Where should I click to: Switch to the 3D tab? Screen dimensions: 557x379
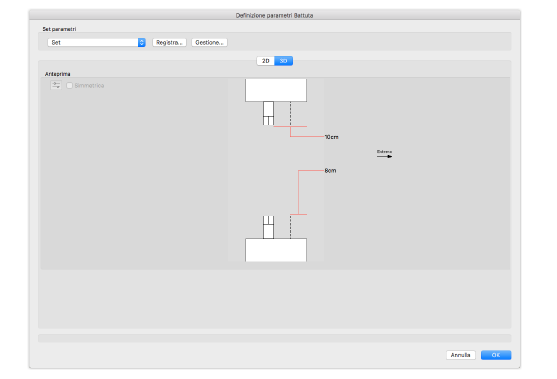point(283,61)
